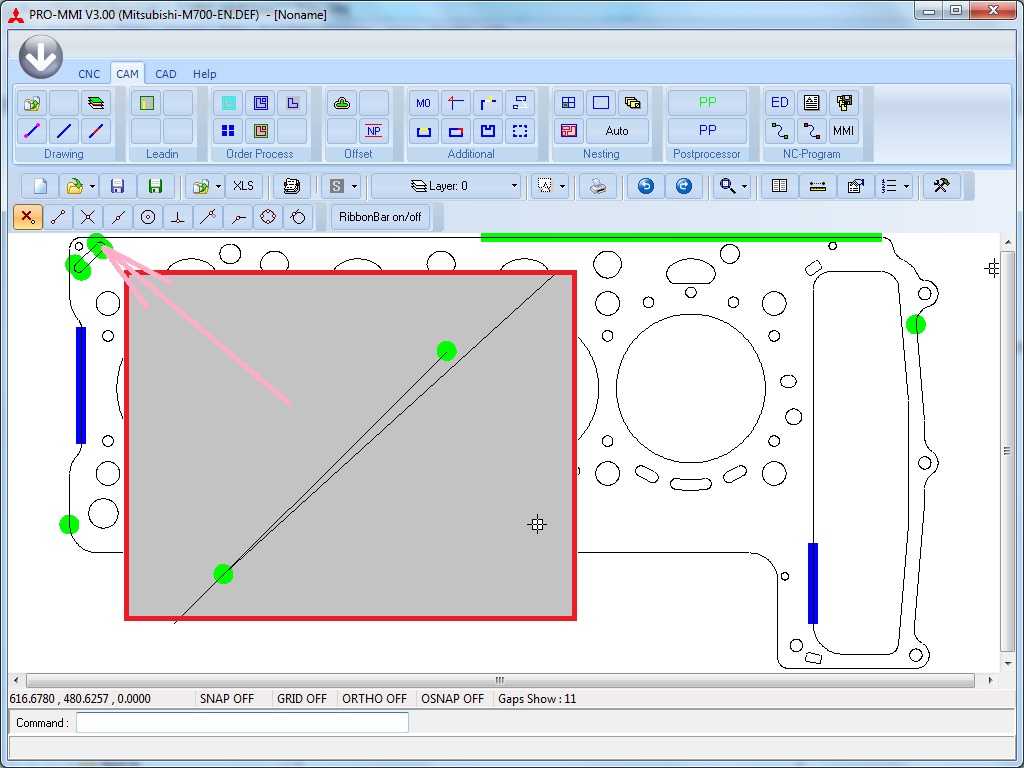Image resolution: width=1024 pixels, height=768 pixels.
Task: Click the MMI icon in NC-Program group
Action: tap(844, 131)
